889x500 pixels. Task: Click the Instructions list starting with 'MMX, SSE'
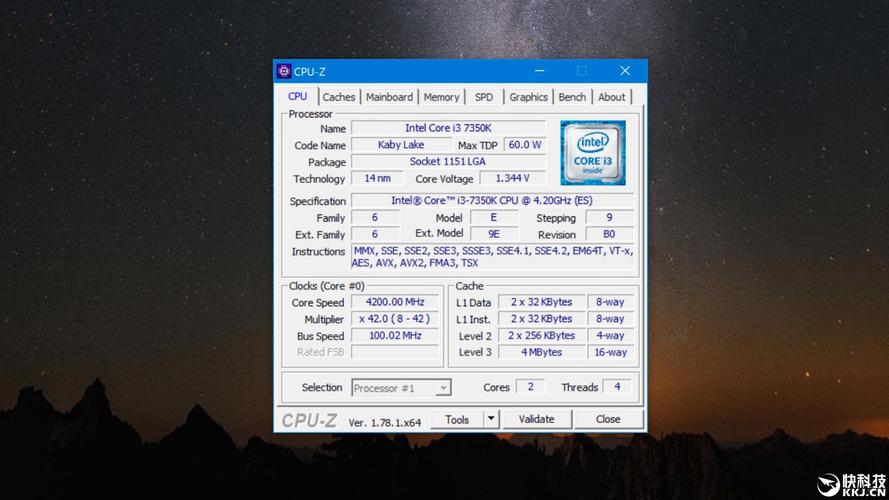492,257
